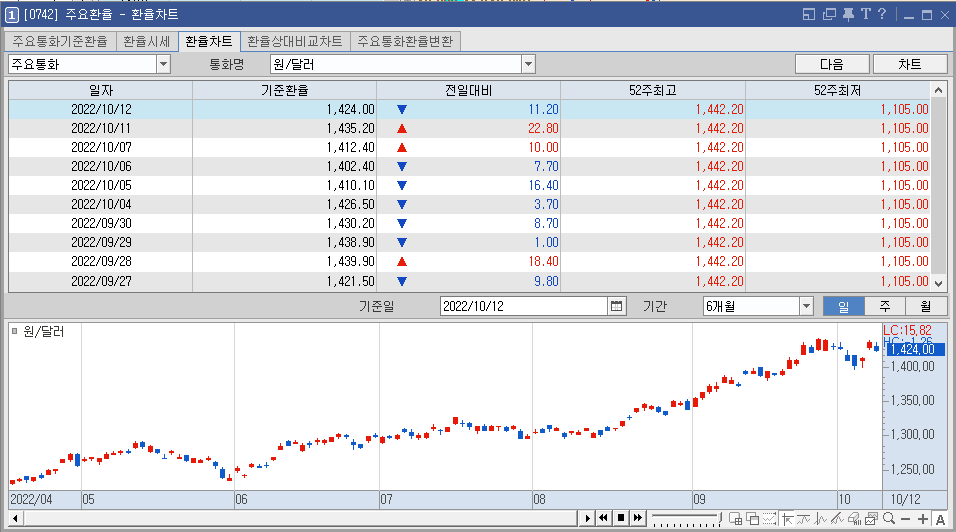Select the 2022/10/12 table row date
The height and width of the screenshot is (532, 956).
tap(101, 109)
